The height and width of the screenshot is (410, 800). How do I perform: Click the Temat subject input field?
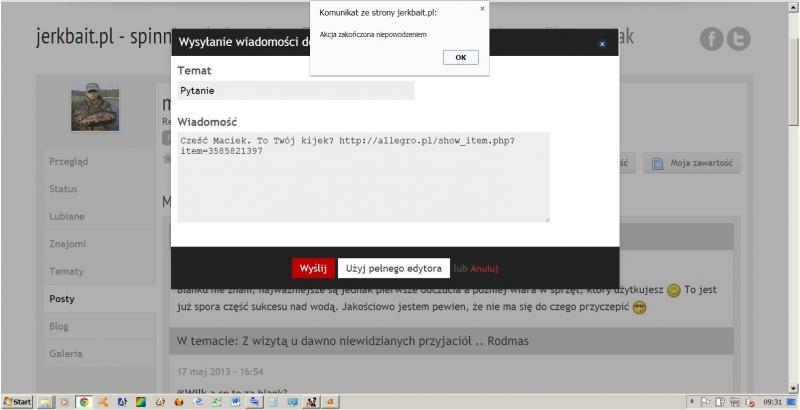[295, 91]
